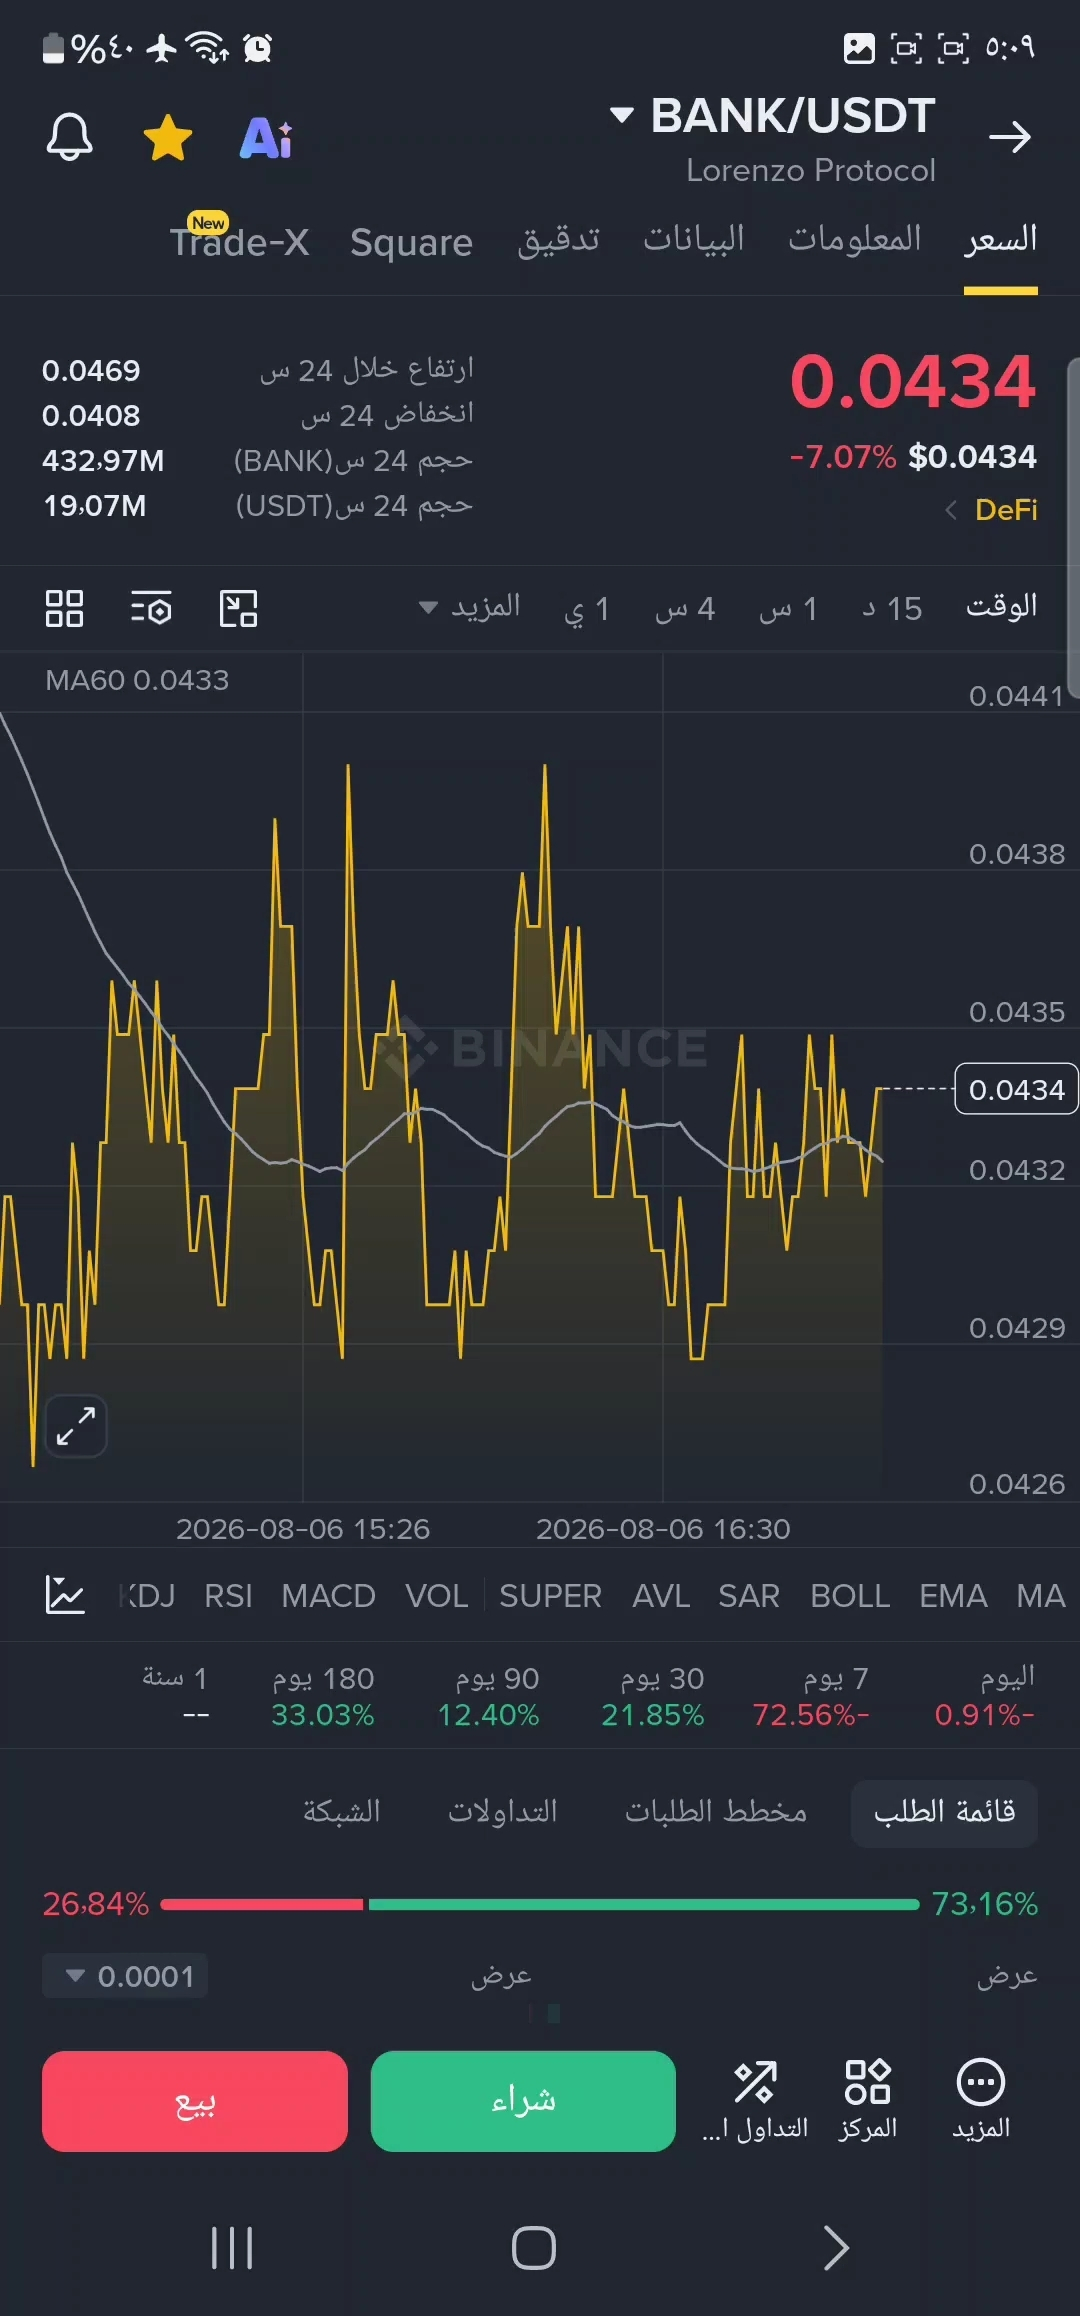
Task: Select the السعر tab
Action: click(x=1000, y=240)
